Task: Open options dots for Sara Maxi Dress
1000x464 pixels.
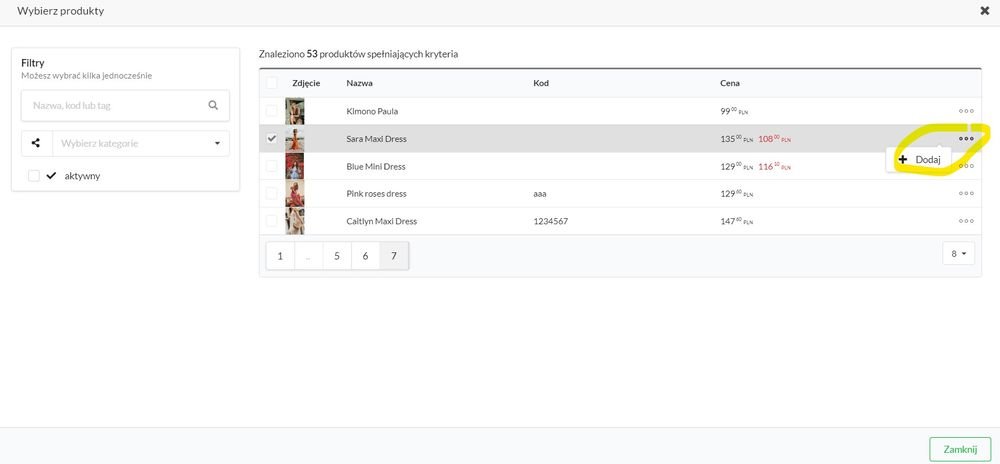Action: coord(966,138)
